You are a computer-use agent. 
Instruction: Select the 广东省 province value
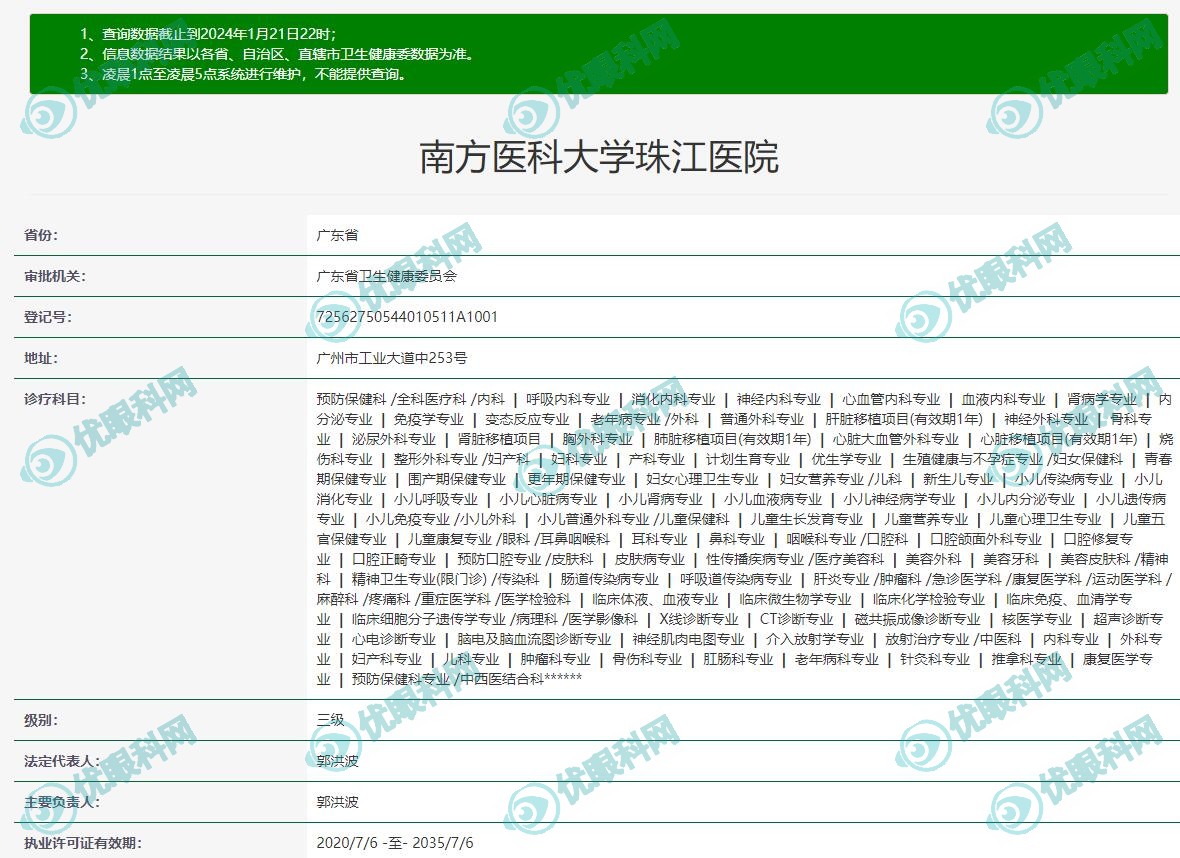(337, 235)
